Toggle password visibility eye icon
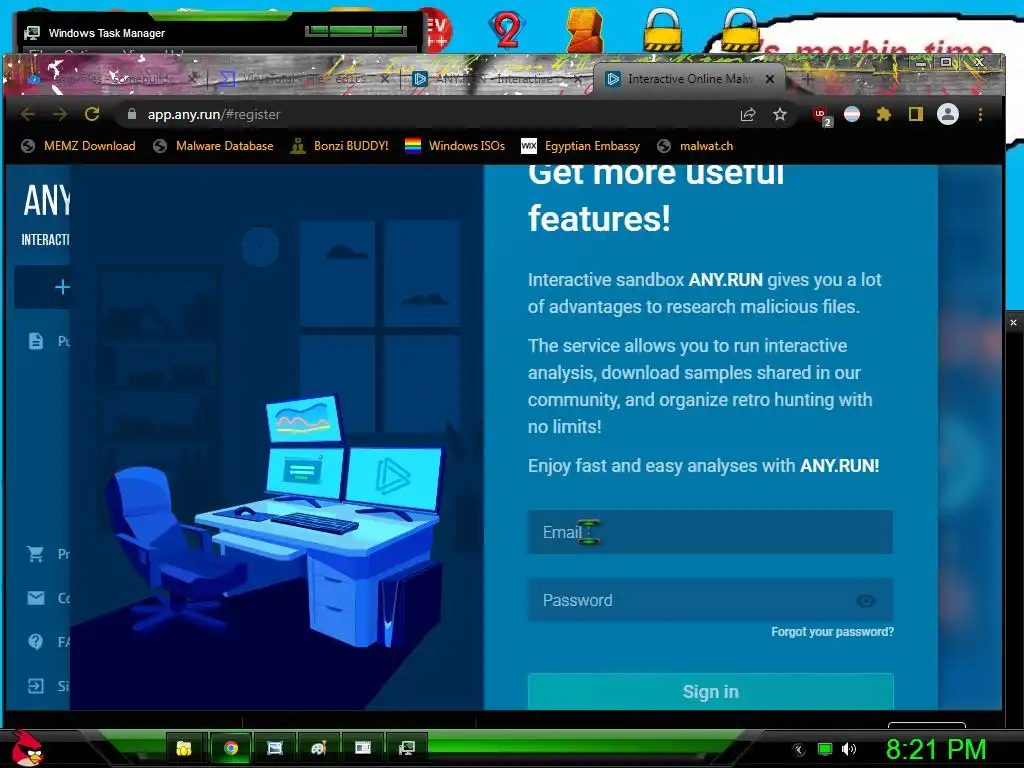 [865, 601]
